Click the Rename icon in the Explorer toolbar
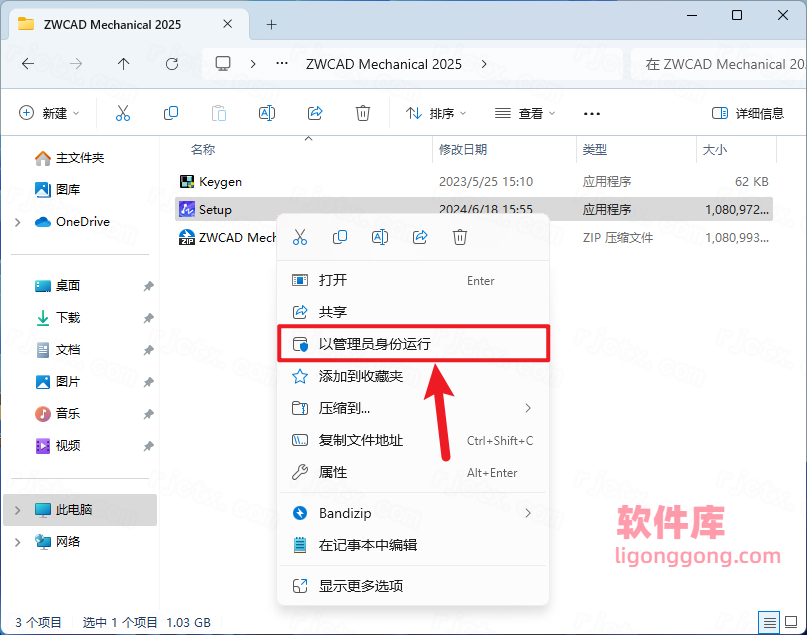The width and height of the screenshot is (807, 635). click(x=267, y=113)
